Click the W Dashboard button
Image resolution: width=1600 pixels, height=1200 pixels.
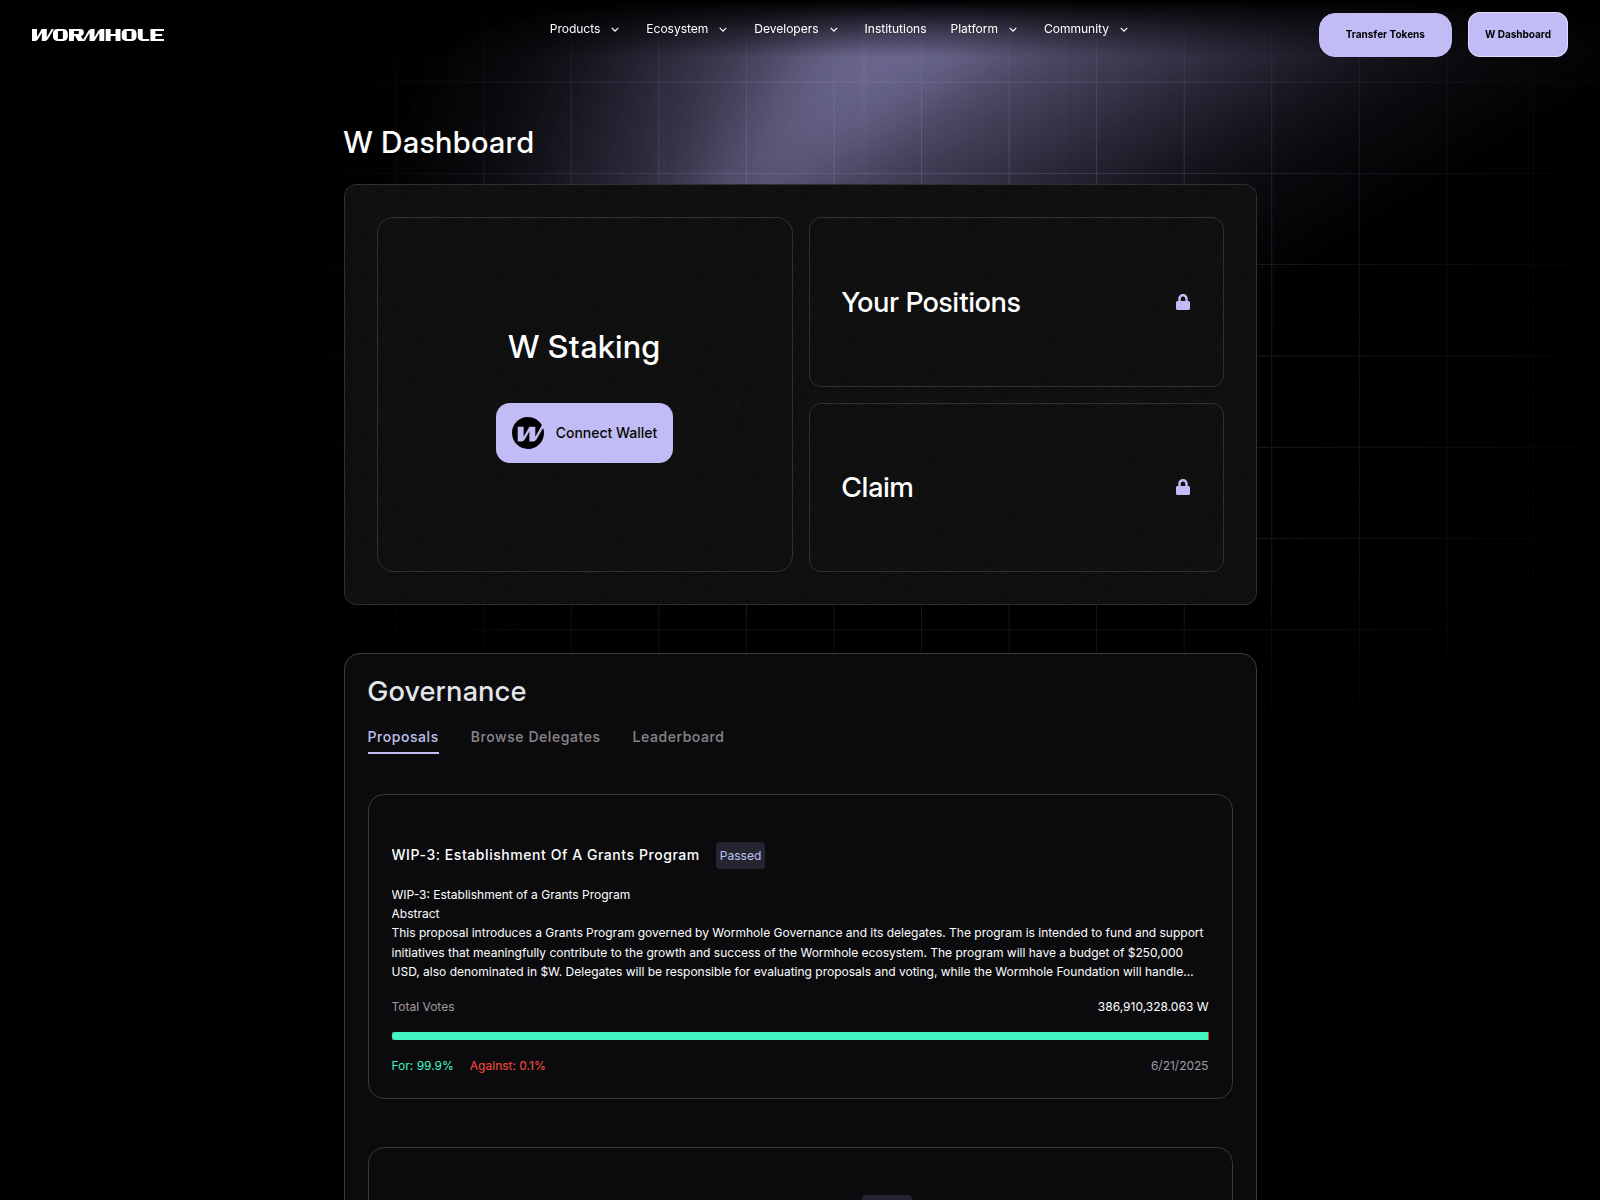pos(1518,35)
